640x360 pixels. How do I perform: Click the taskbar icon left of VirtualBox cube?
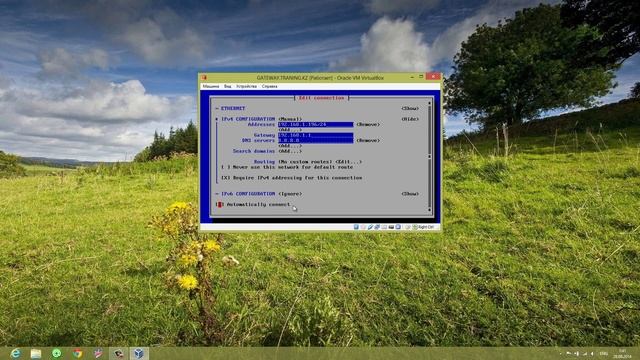point(118,353)
